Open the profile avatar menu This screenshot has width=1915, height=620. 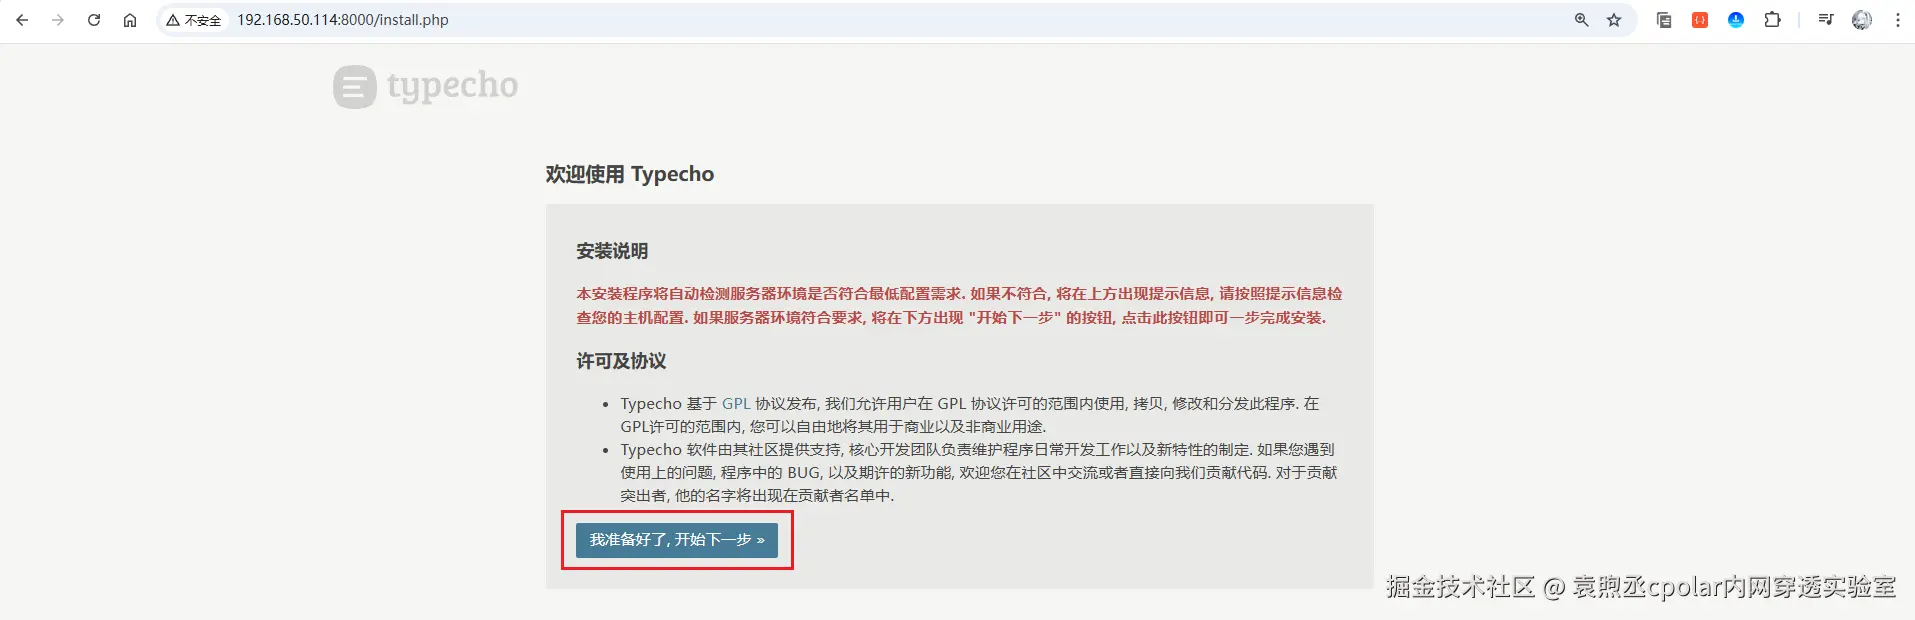click(1862, 20)
